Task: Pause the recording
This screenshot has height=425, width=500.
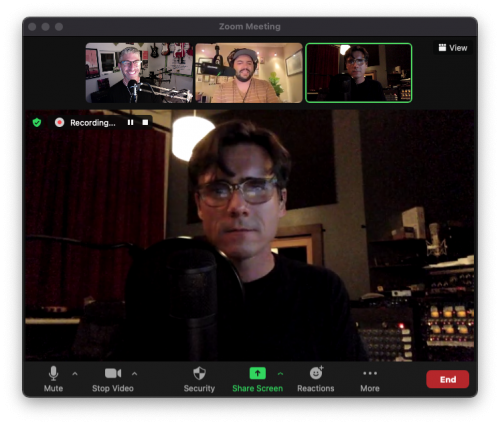Action: pyautogui.click(x=130, y=123)
